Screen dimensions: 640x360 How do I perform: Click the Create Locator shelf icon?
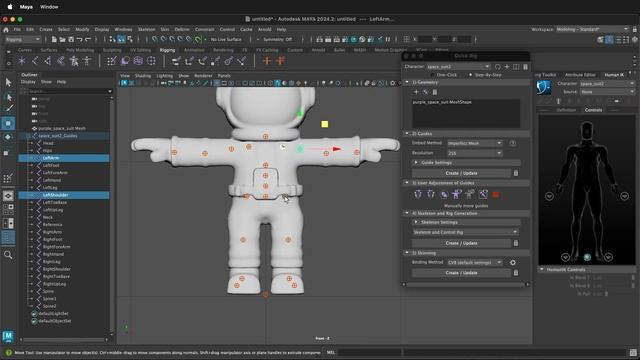click(x=22, y=61)
